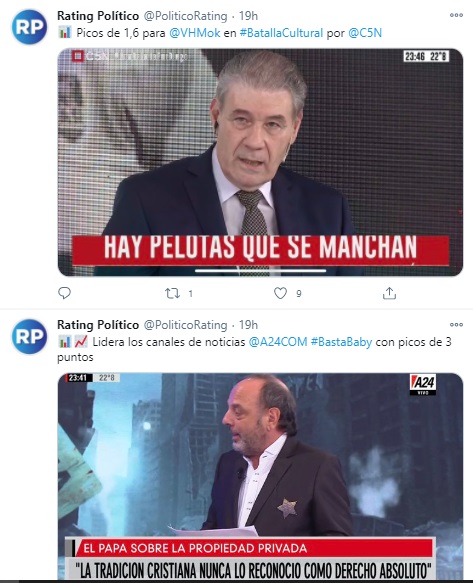This screenshot has width=473, height=583.
Task: Open the RP avatar on second tweet
Action: click(x=29, y=336)
